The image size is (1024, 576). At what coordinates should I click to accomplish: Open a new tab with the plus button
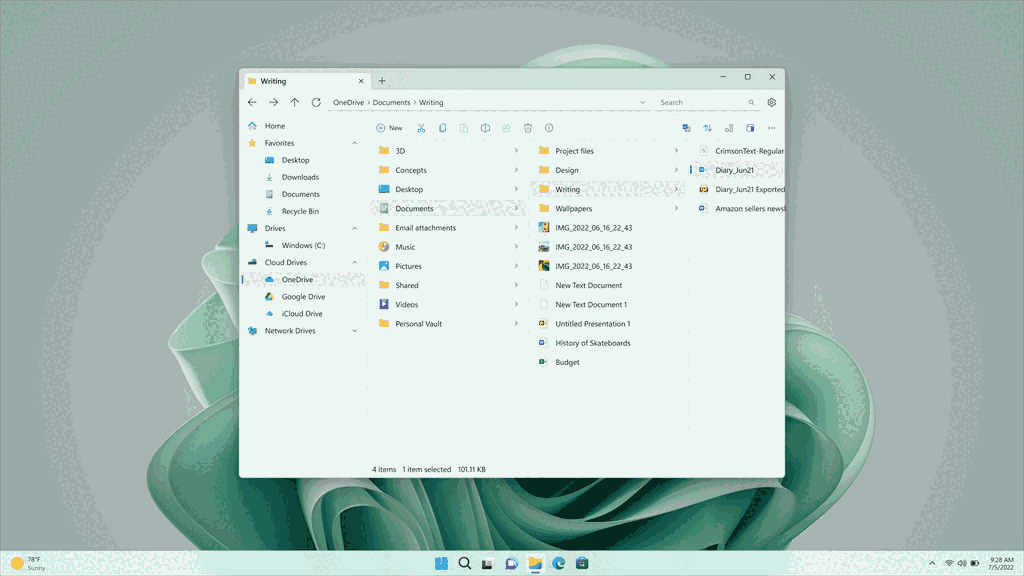tap(382, 80)
